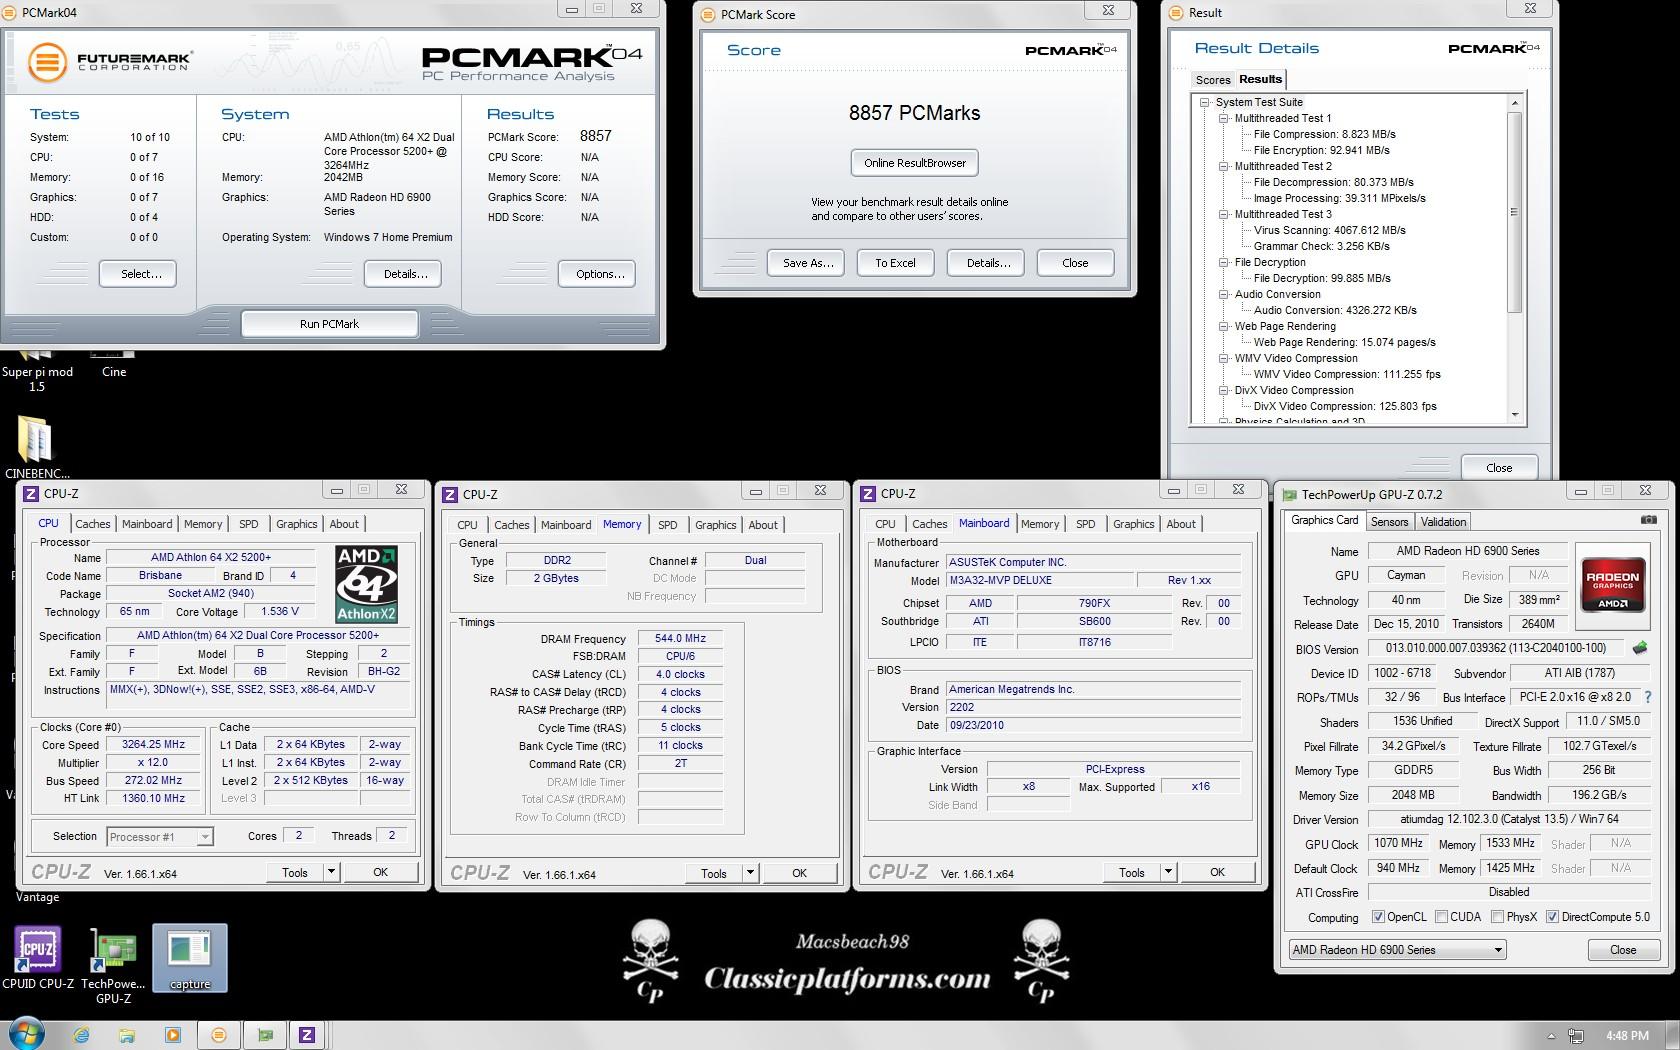Click Close button in PCMark Score window

[1075, 263]
